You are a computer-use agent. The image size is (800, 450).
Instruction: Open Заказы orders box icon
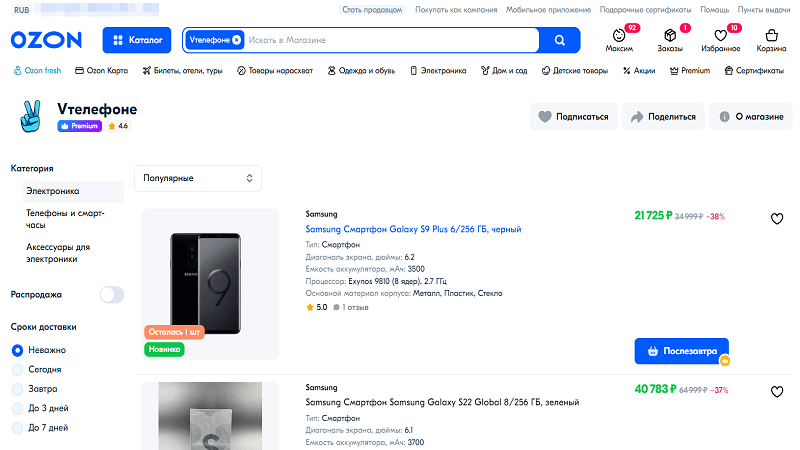(x=670, y=36)
